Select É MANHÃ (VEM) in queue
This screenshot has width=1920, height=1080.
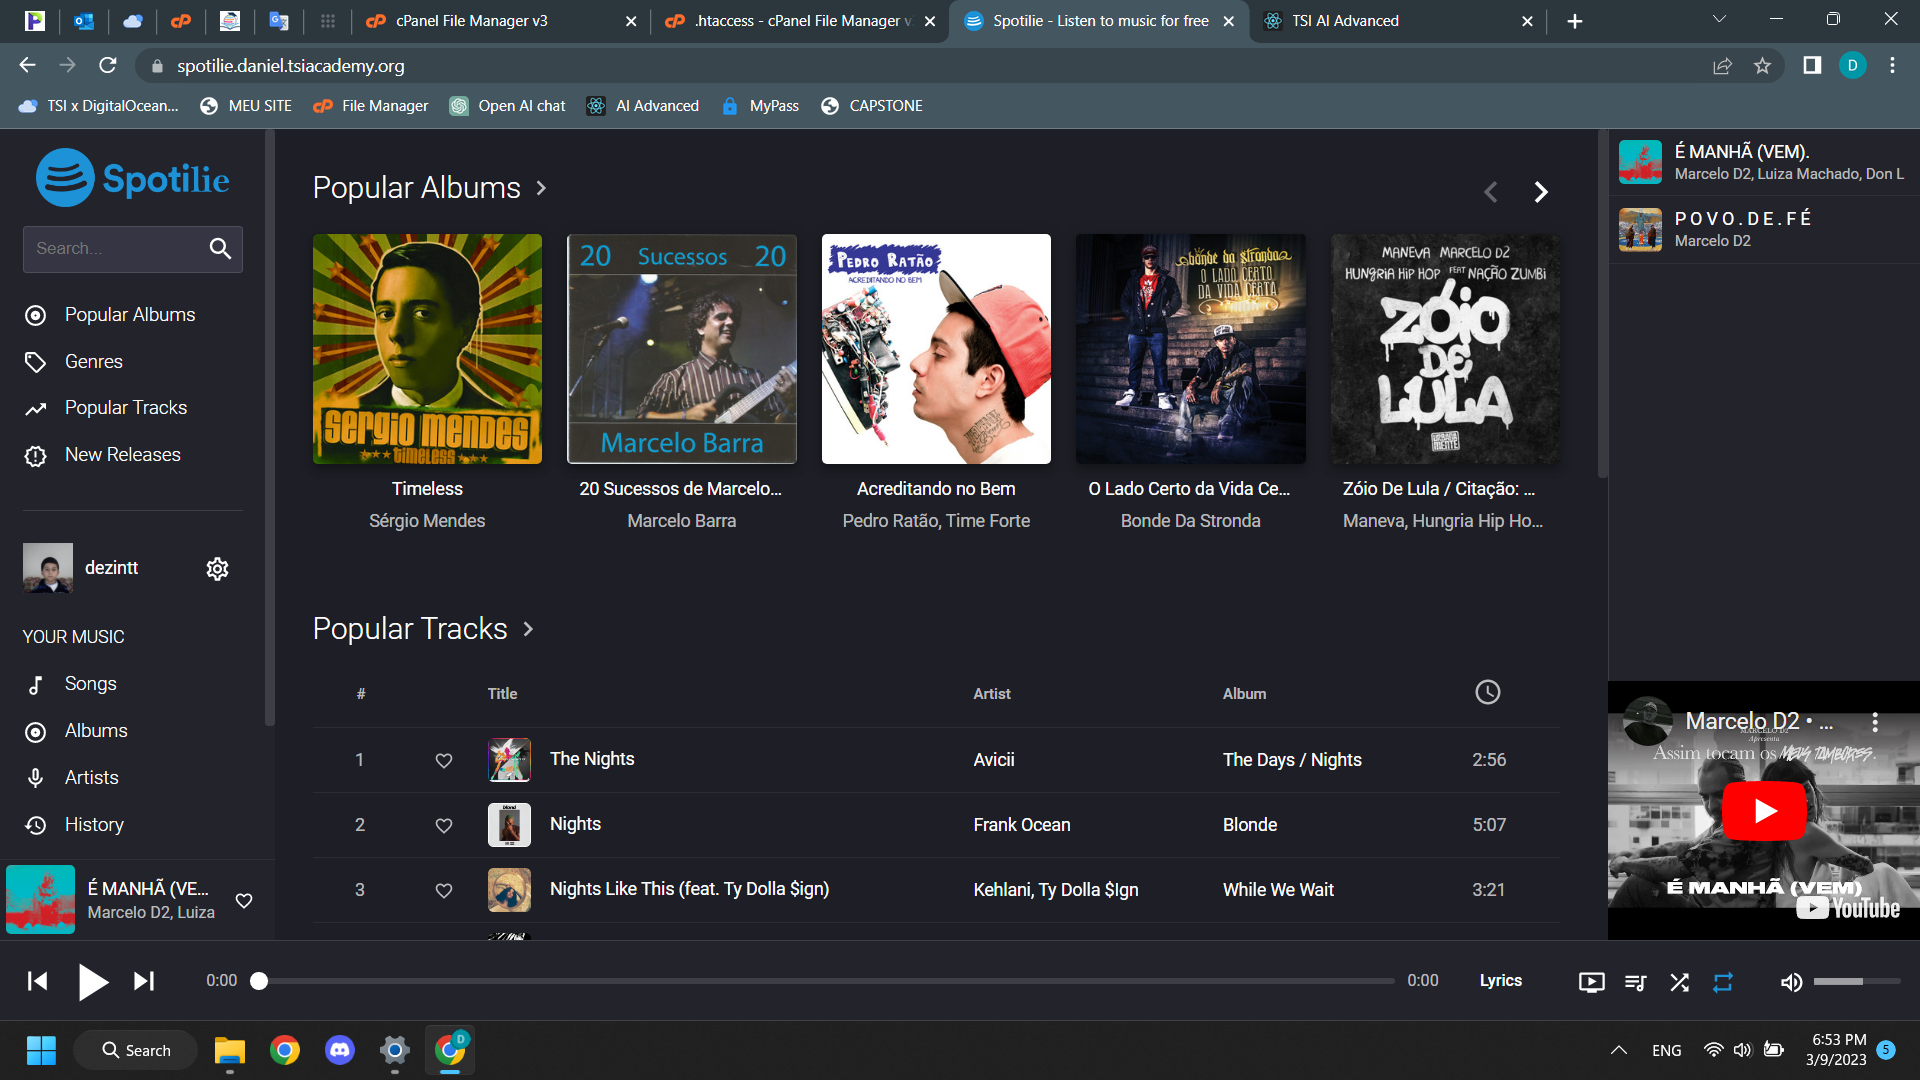click(x=1764, y=162)
